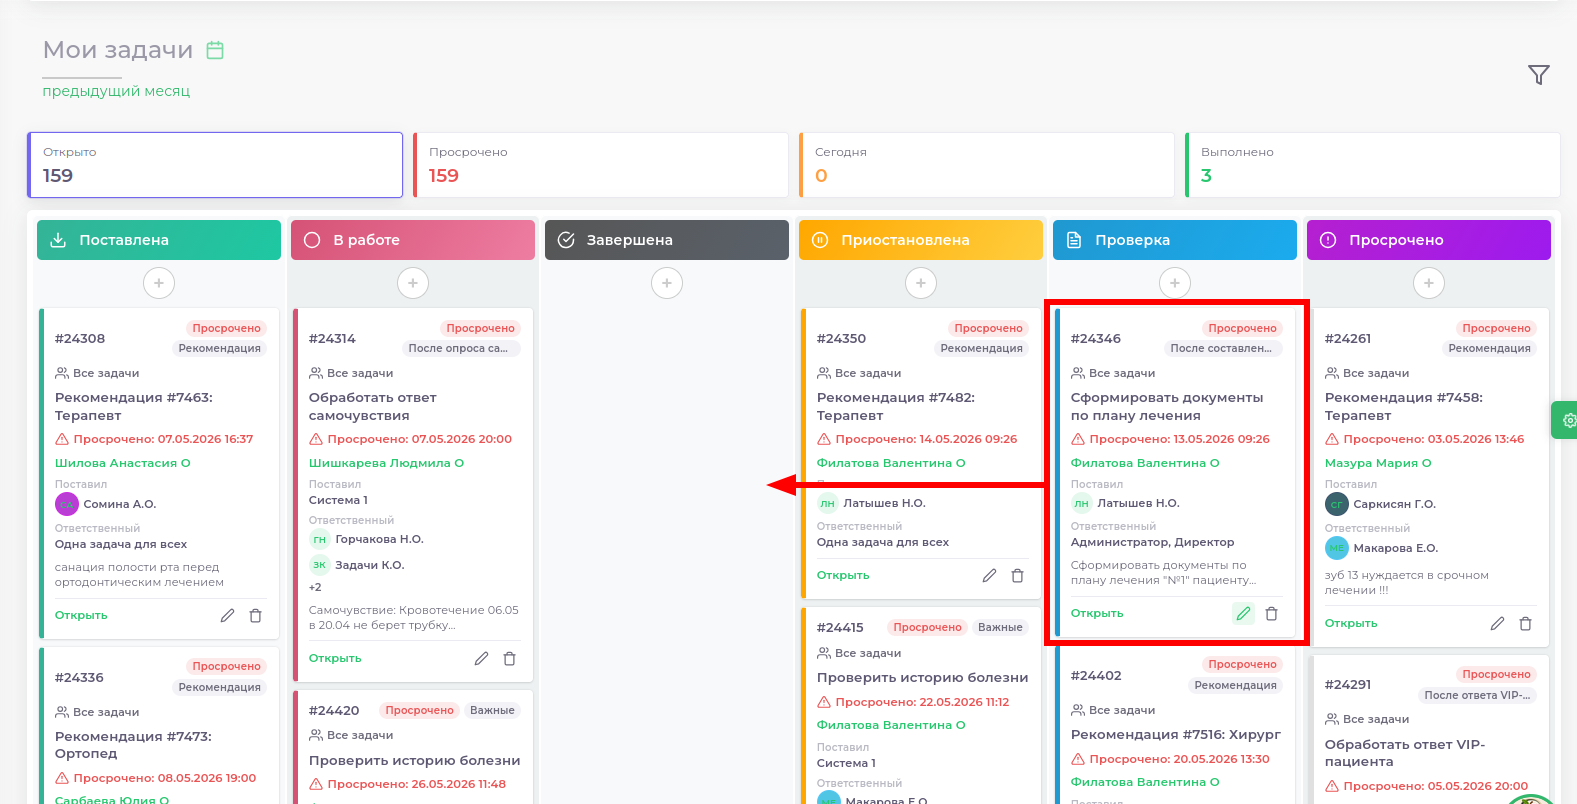Add a task to the Поставлена column
The image size is (1577, 804).
pos(159,283)
